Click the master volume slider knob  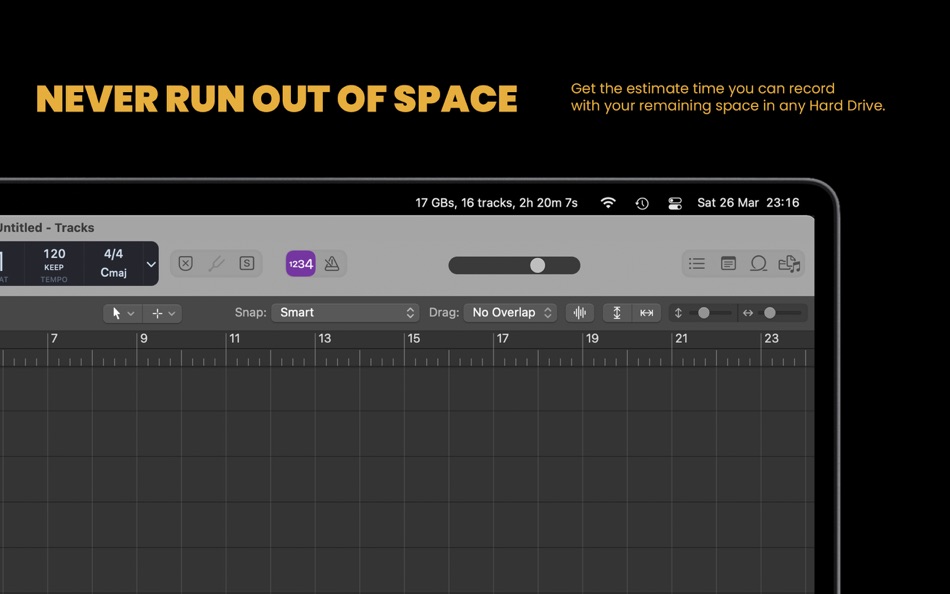click(x=537, y=265)
